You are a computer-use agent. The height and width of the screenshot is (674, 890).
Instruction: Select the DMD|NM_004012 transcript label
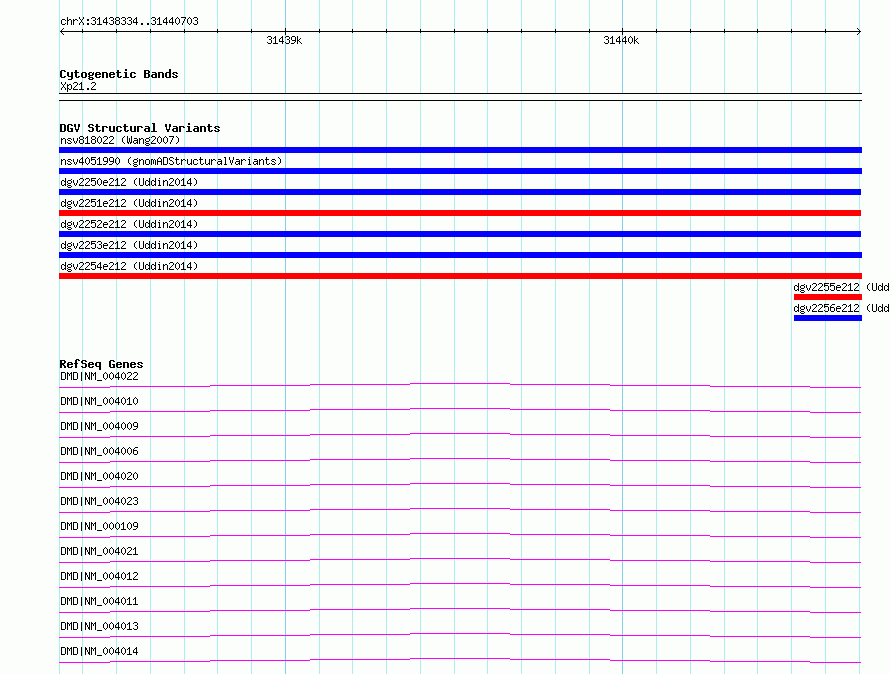point(99,576)
